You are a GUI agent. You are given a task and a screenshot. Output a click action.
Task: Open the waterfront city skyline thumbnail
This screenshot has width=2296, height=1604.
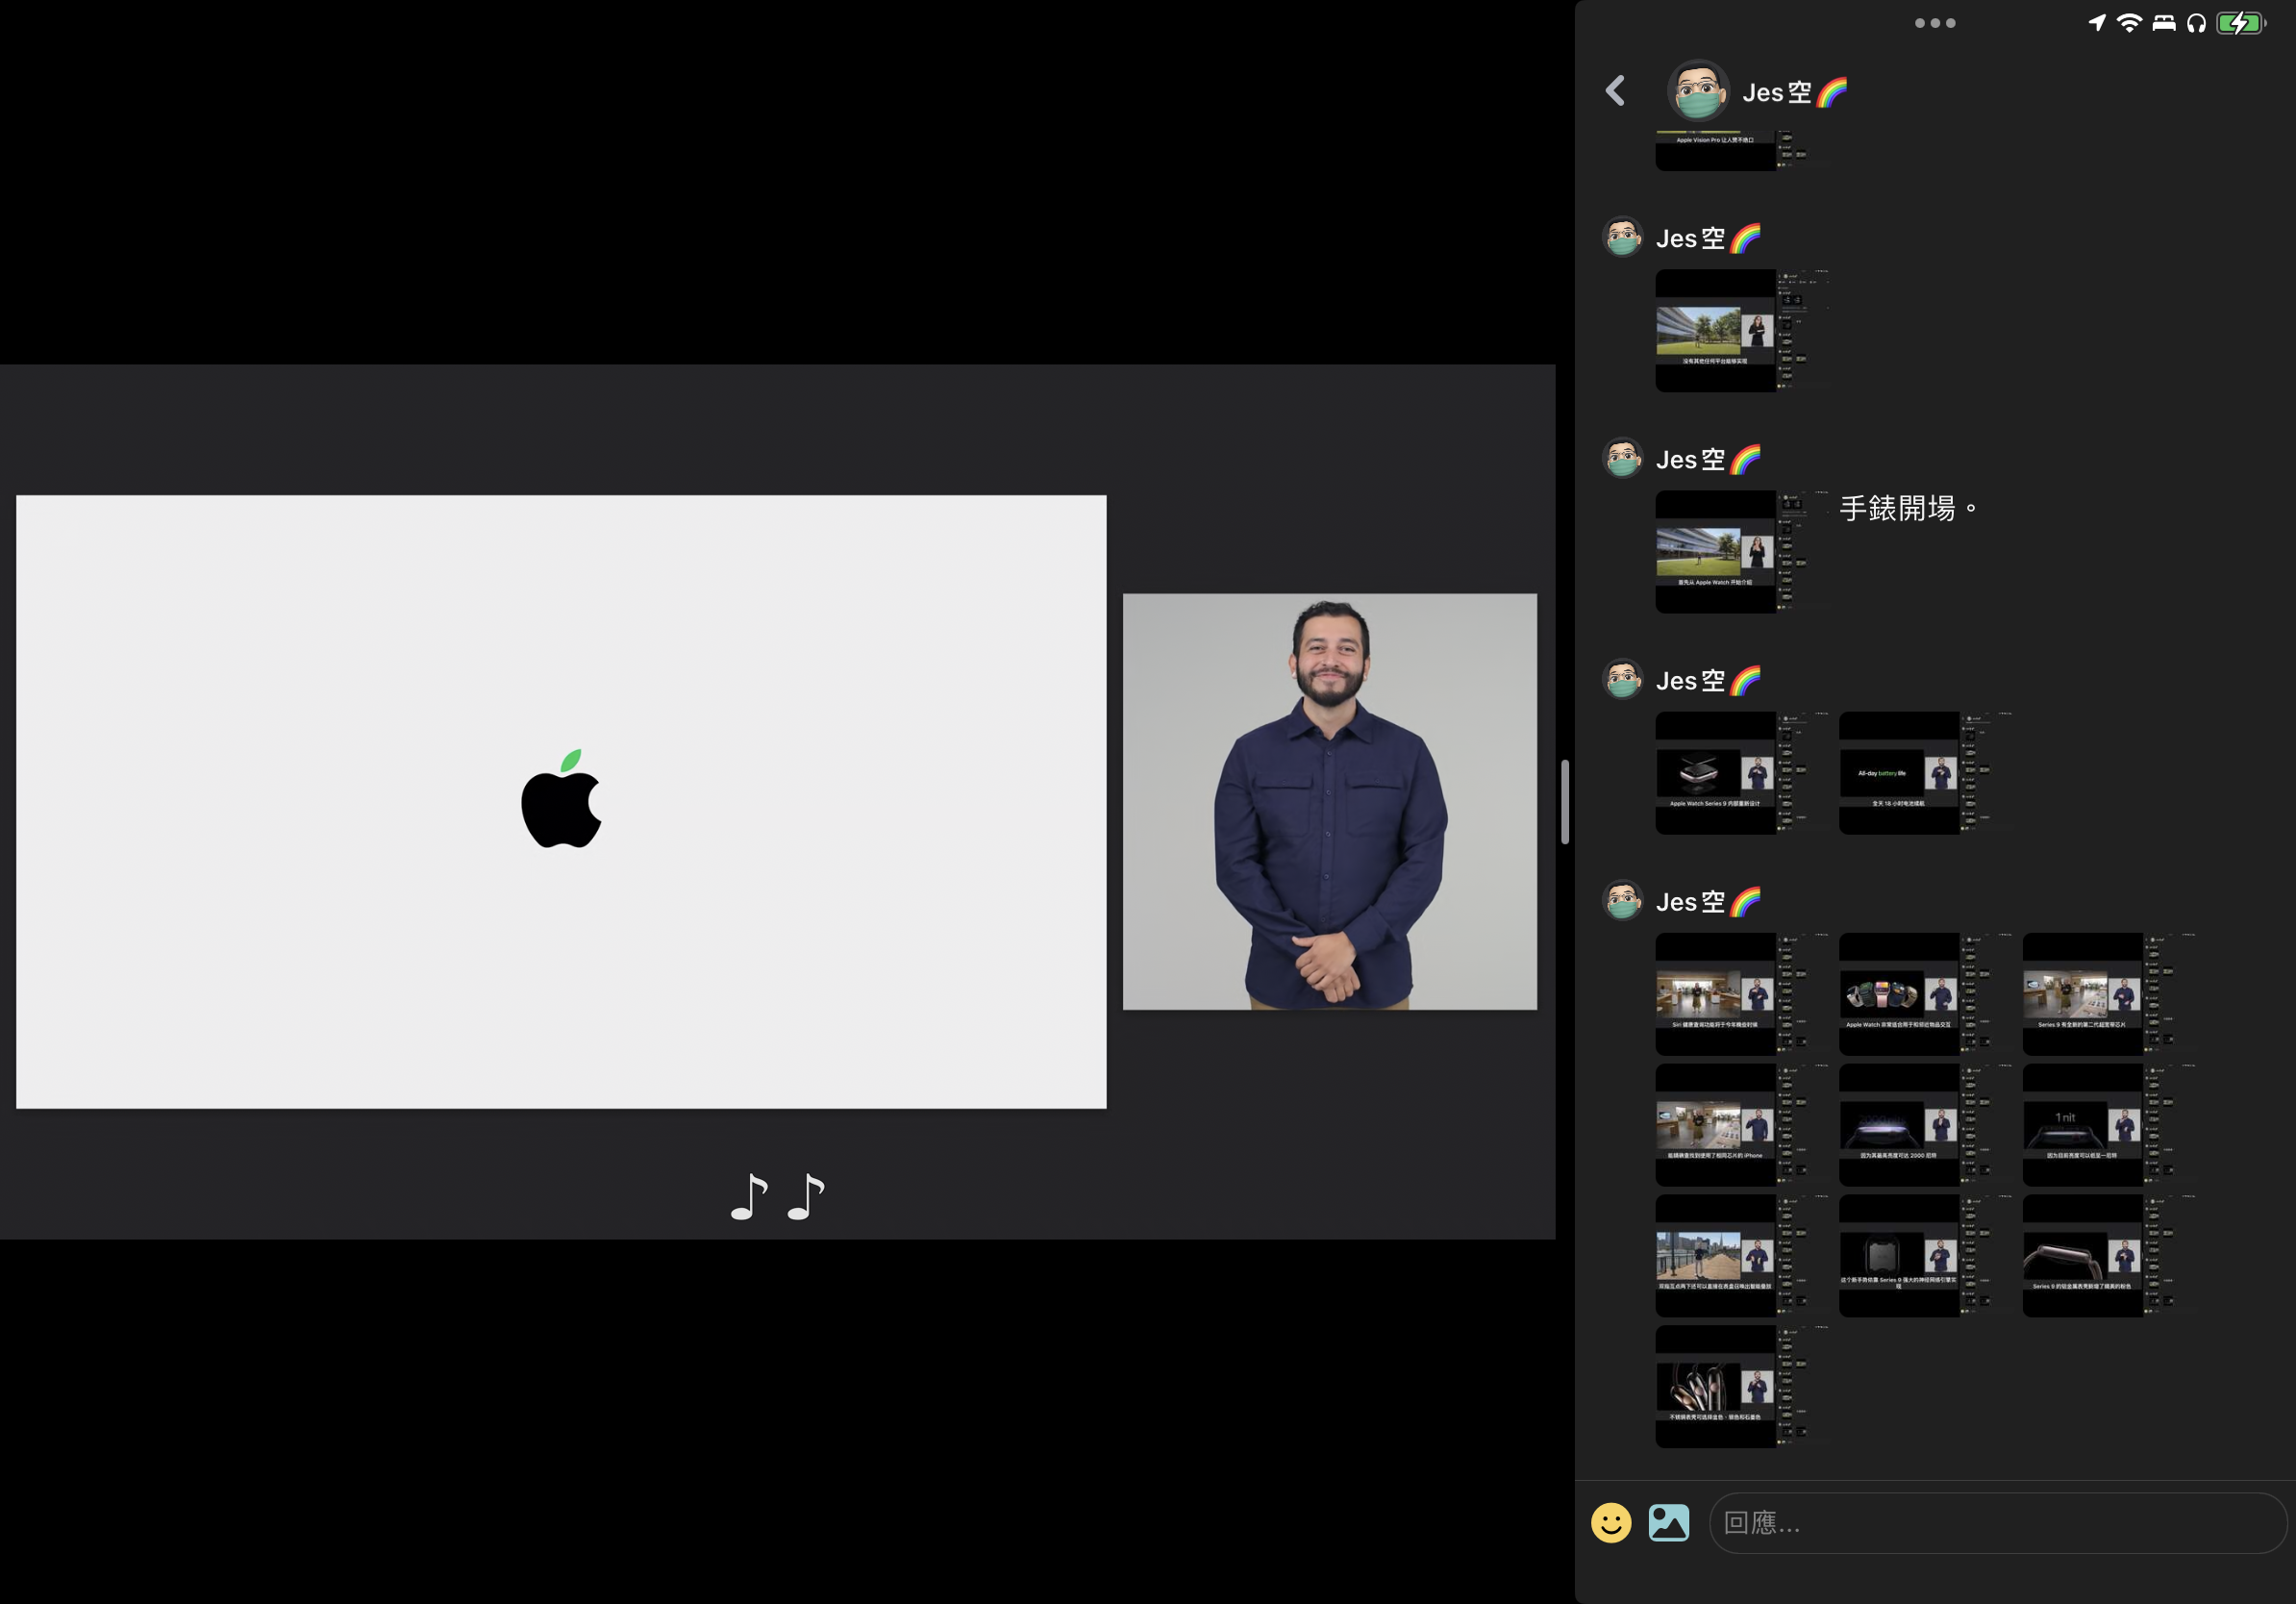pyautogui.click(x=1742, y=1256)
